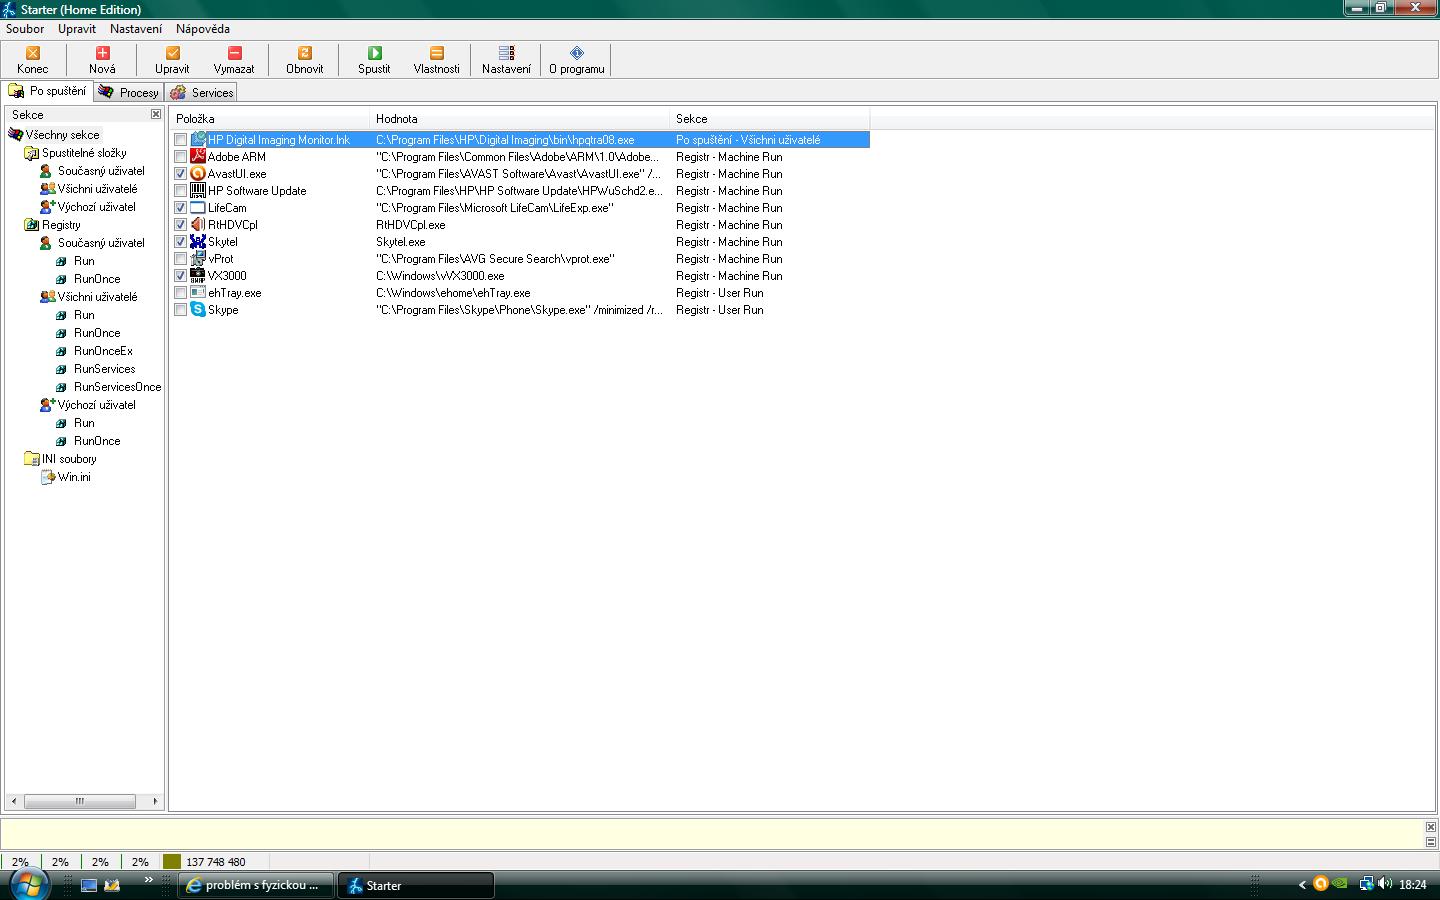Viewport: 1440px width, 900px height.
Task: Click the left arrow of the tree scrollbar
Action: (x=13, y=801)
